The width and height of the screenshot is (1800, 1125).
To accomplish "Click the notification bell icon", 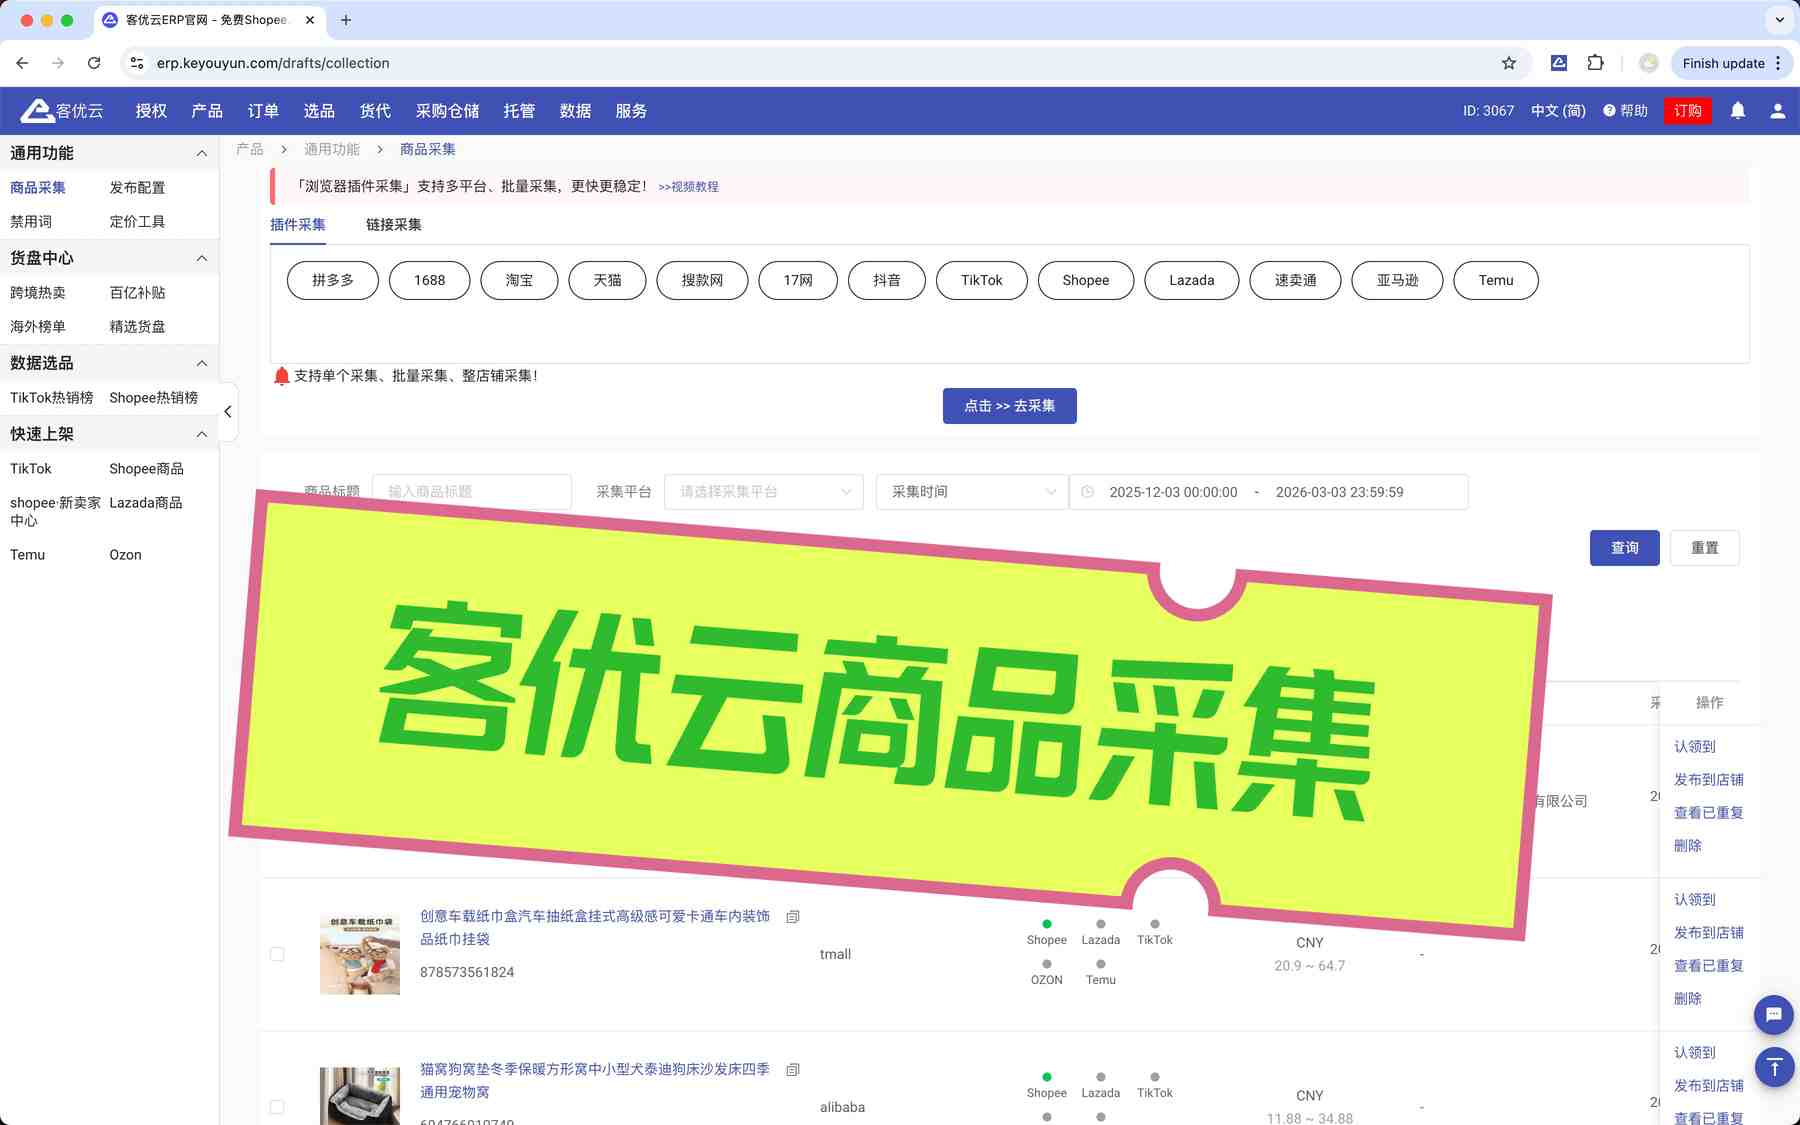I will pyautogui.click(x=1738, y=111).
